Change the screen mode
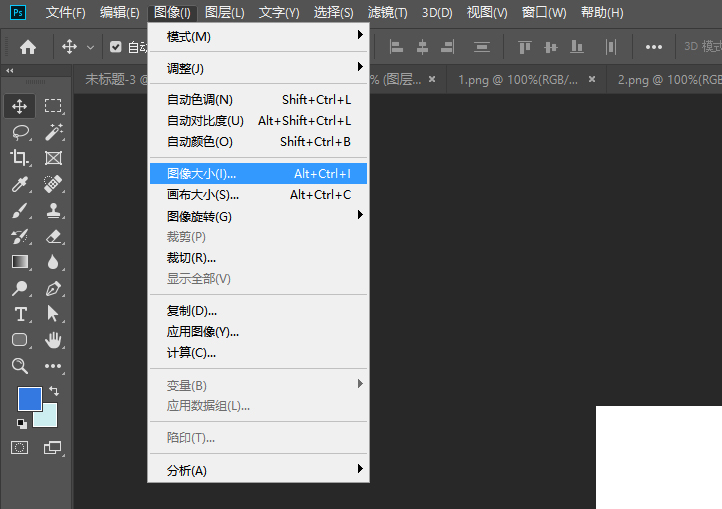This screenshot has height=509, width=722. point(52,447)
